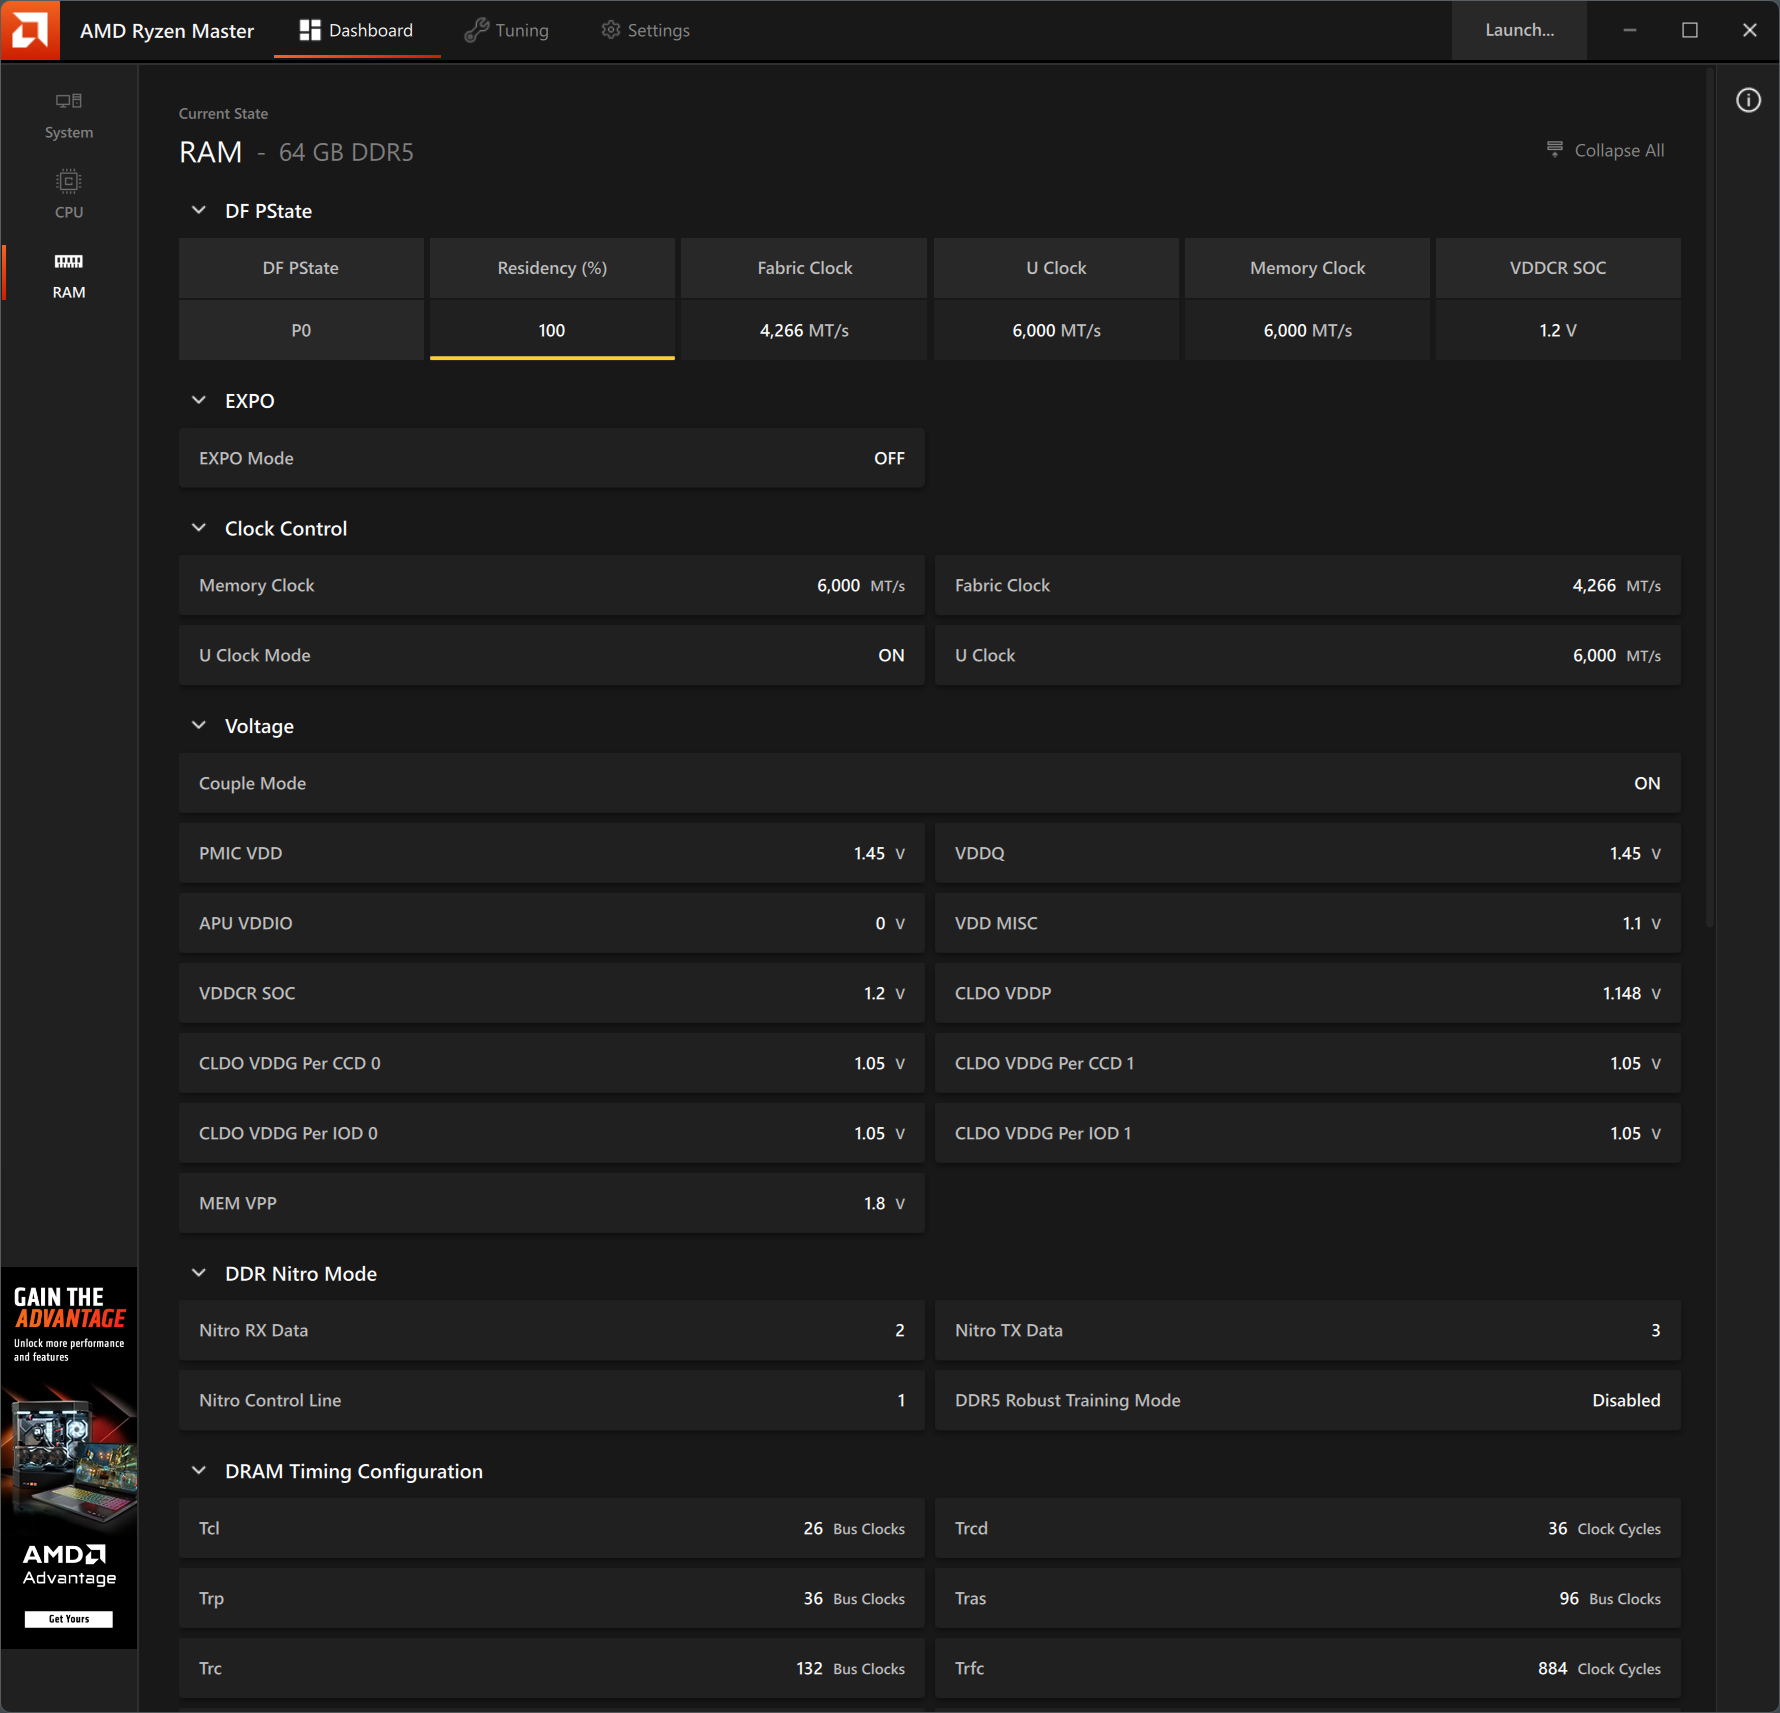Click the PMIC VDD row
The width and height of the screenshot is (1780, 1713).
click(552, 853)
